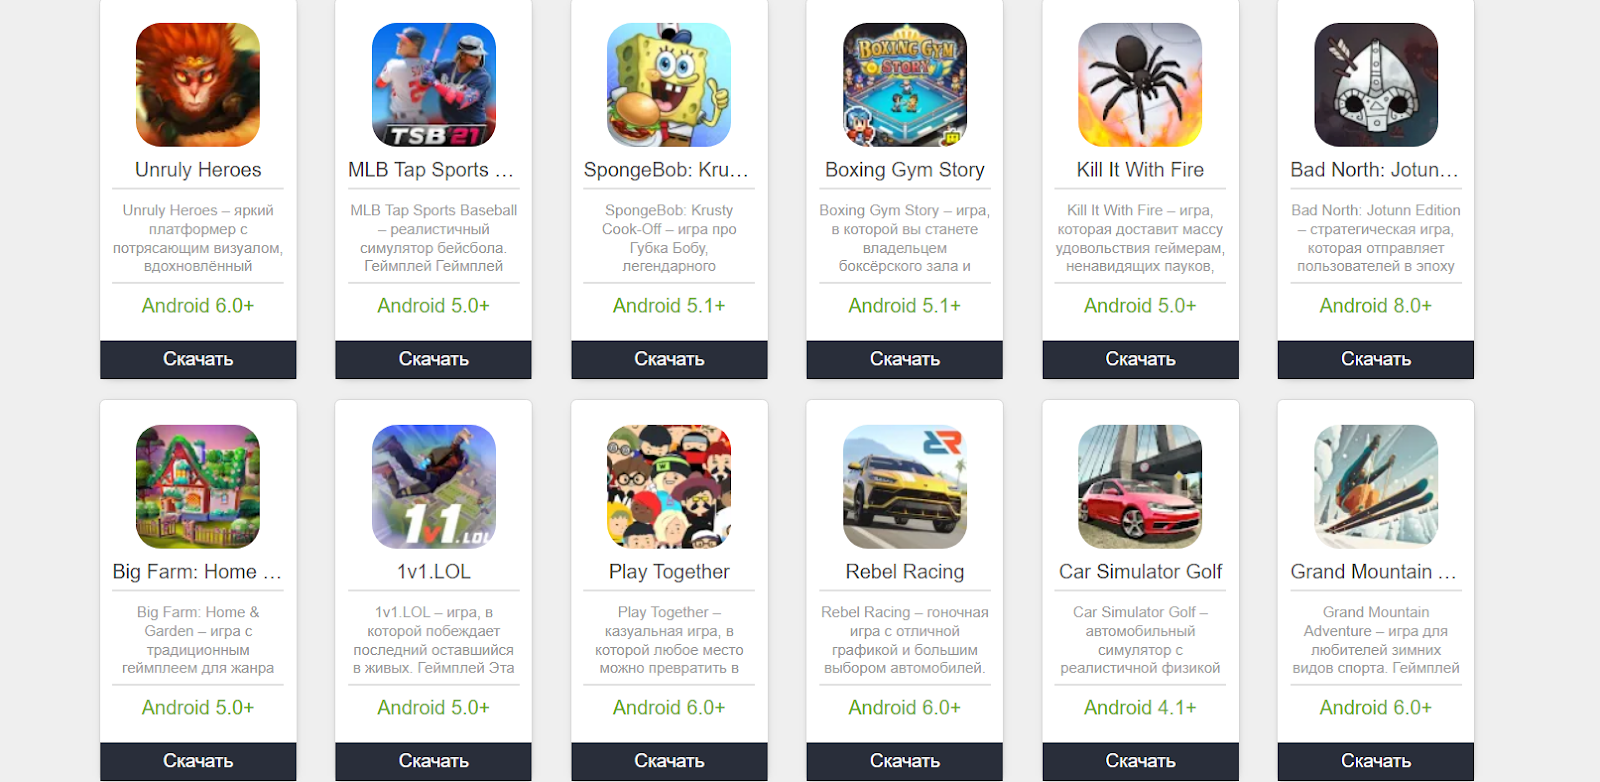The height and width of the screenshot is (782, 1600).
Task: Select the Big Farm house icon
Action: point(198,487)
